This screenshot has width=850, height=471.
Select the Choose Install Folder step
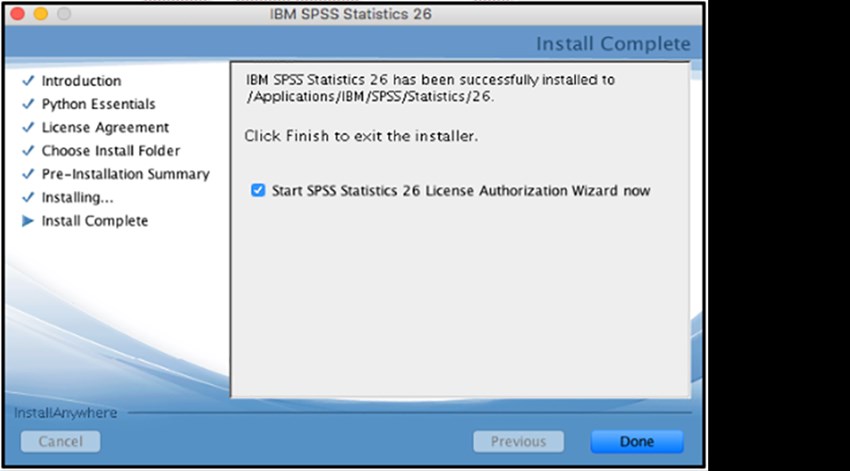pyautogui.click(x=111, y=151)
